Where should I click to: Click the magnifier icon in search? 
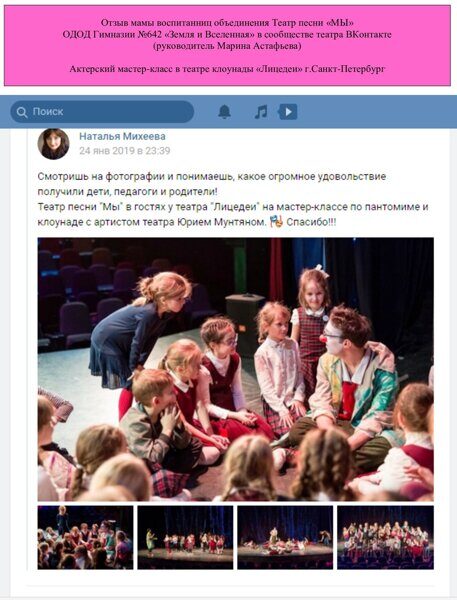(22, 112)
